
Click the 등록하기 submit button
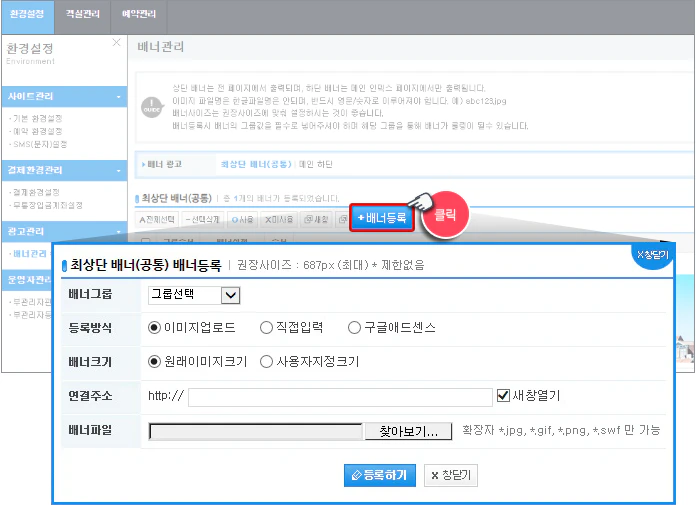point(380,476)
